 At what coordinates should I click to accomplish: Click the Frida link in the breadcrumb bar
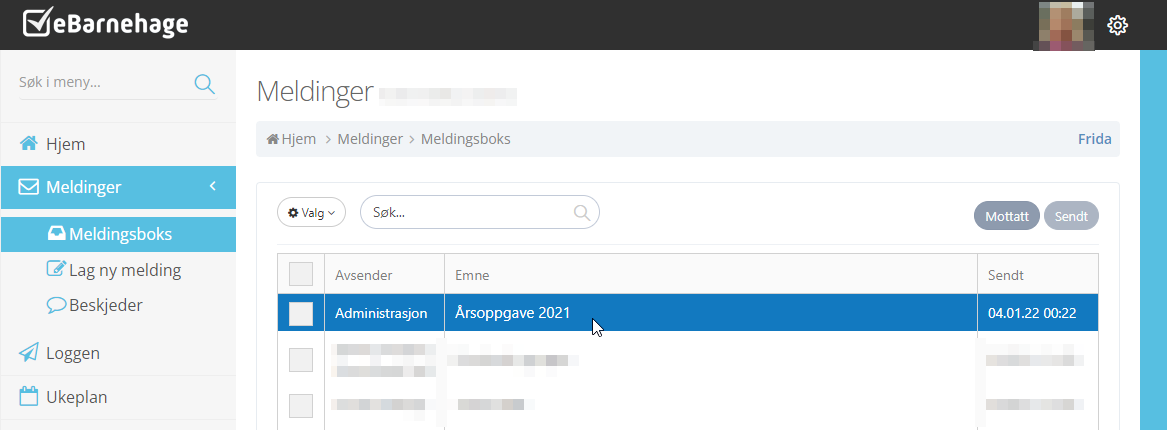[1095, 139]
